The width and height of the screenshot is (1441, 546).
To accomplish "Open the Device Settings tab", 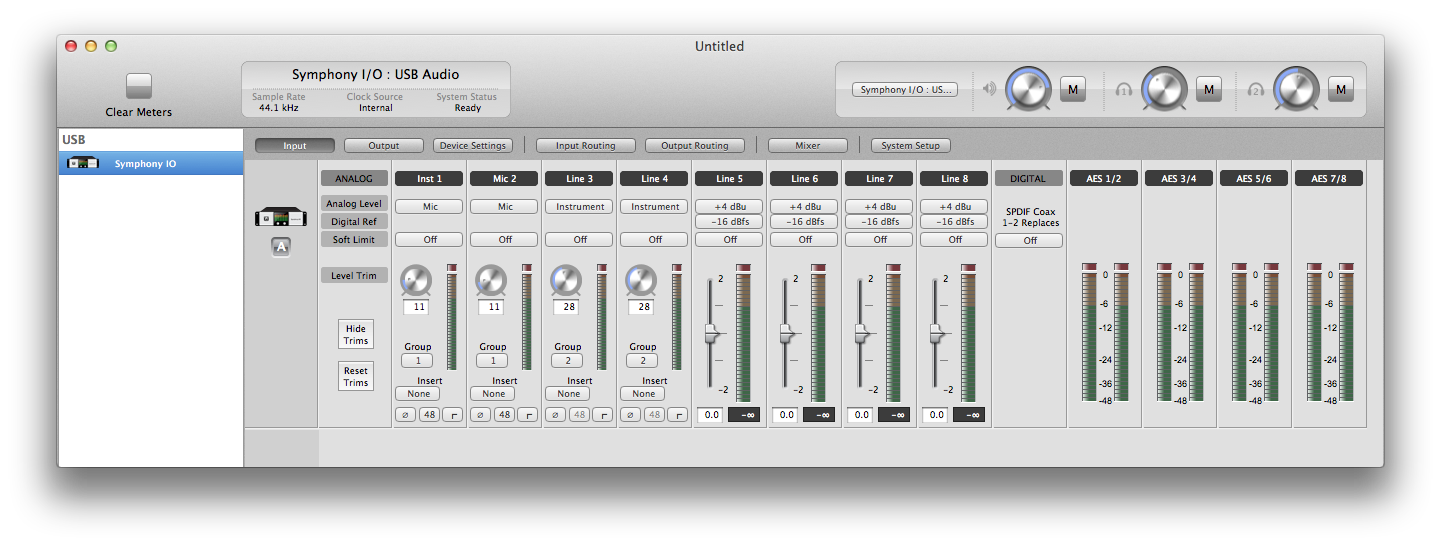I will click(474, 146).
